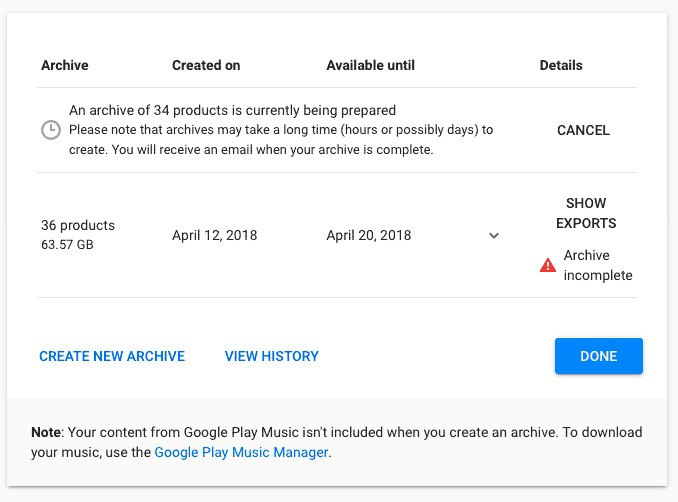Viewport: 678px width, 502px height.
Task: Click the April 20, 2018 expiry date
Action: pos(369,236)
